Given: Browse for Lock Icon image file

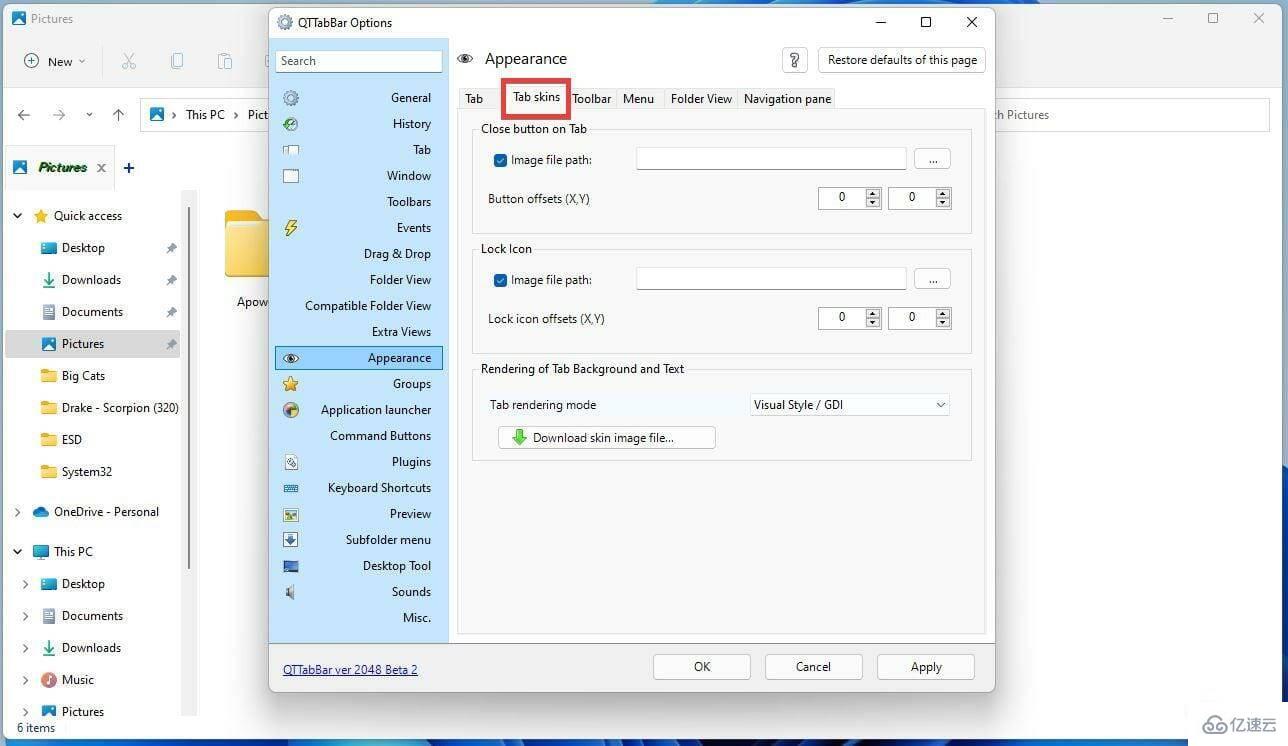Looking at the screenshot, I should pos(932,279).
